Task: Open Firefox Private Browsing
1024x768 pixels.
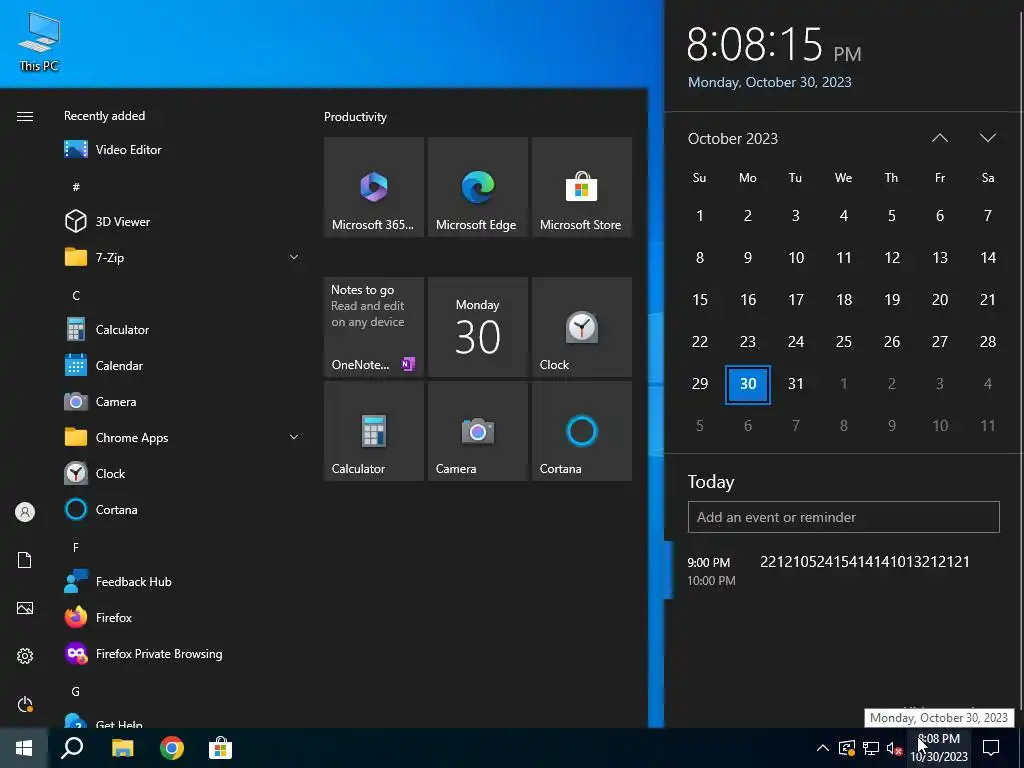Action: click(x=183, y=653)
